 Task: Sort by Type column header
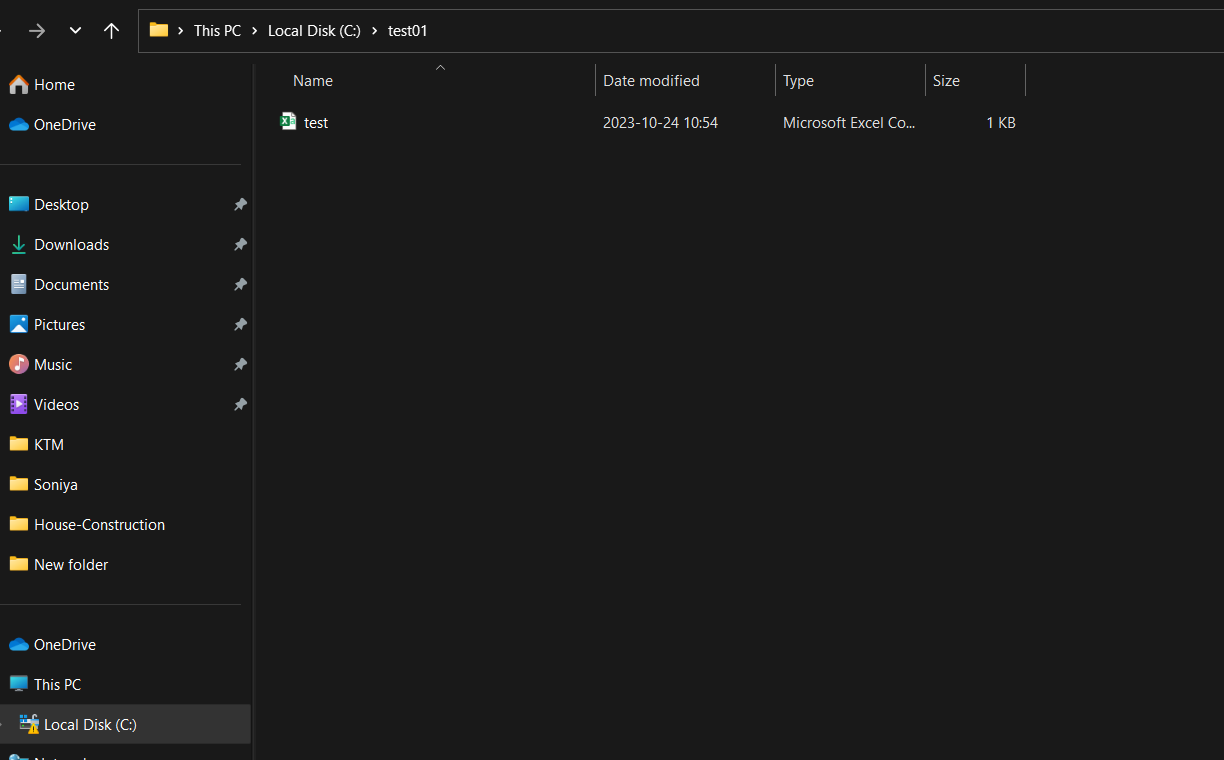click(x=798, y=81)
